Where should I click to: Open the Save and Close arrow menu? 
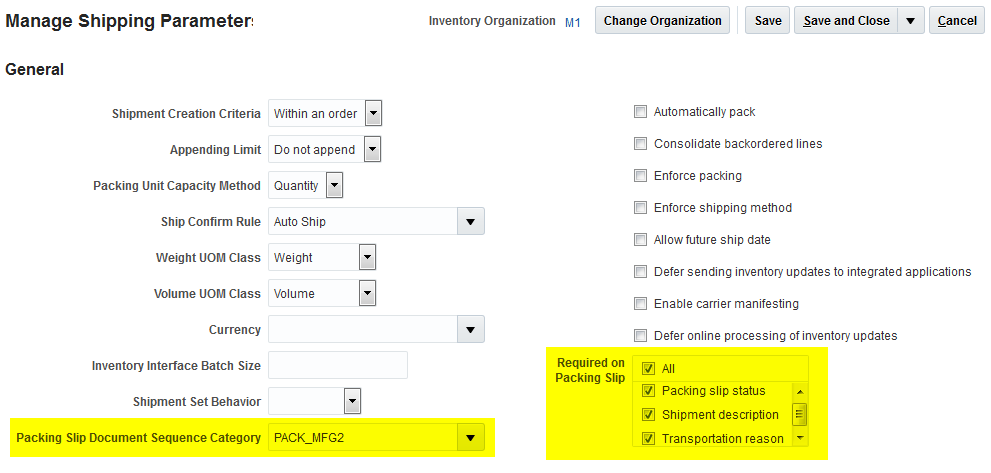[x=910, y=21]
